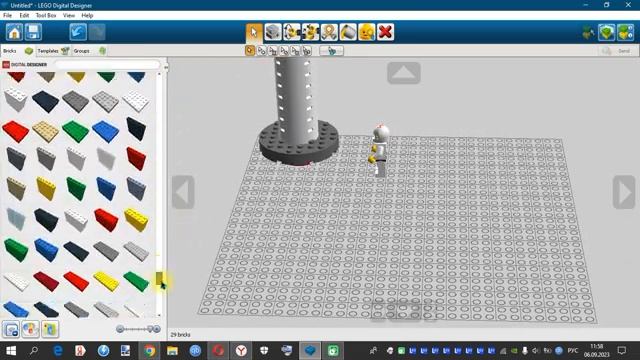Pick the blue plate brick
The height and width of the screenshot is (360, 640).
click(x=105, y=131)
